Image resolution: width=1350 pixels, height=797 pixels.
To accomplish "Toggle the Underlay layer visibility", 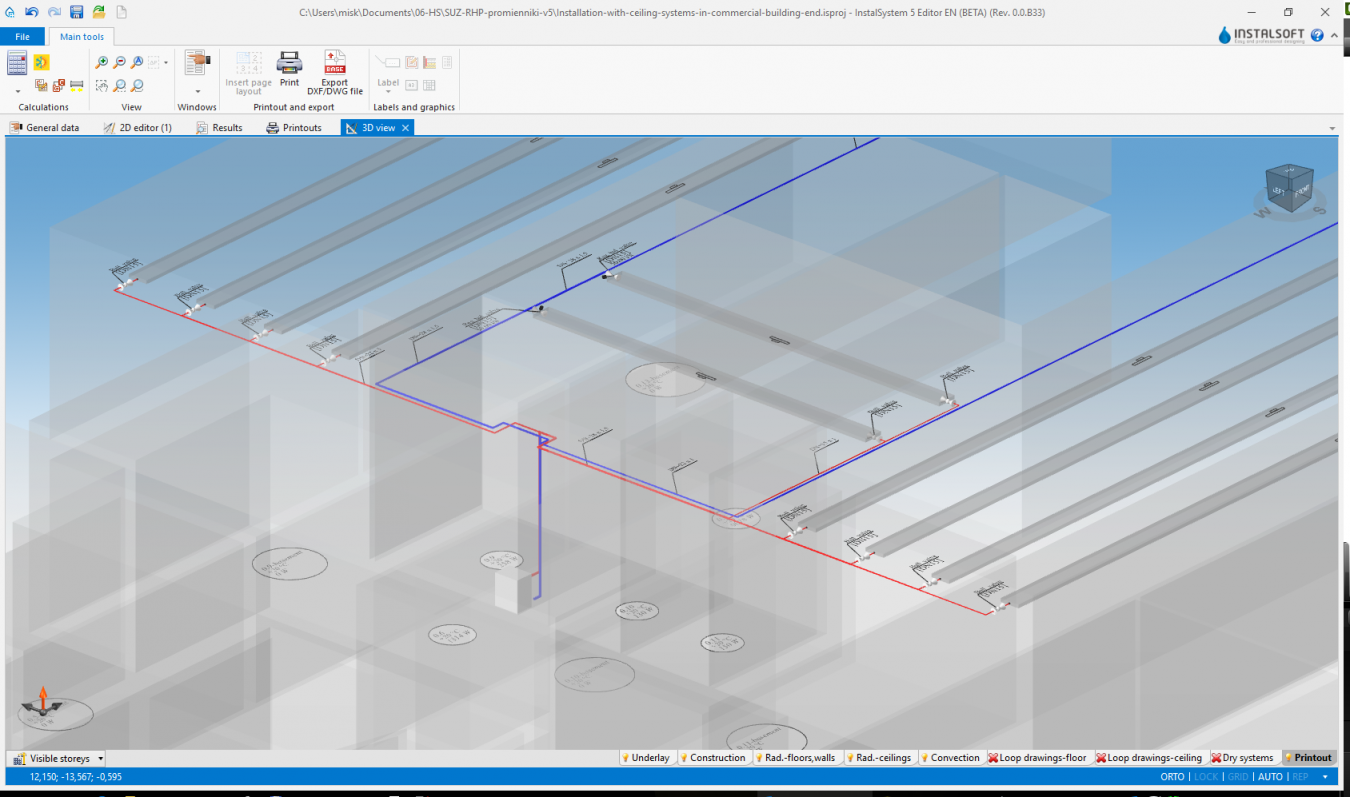I will click(646, 757).
